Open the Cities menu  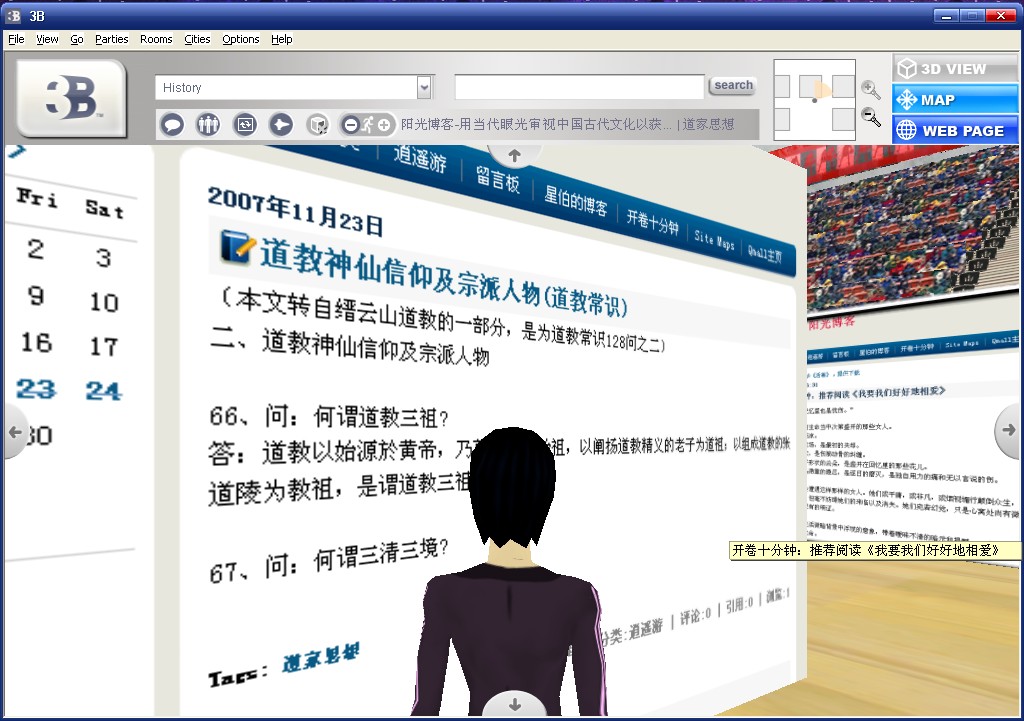197,39
